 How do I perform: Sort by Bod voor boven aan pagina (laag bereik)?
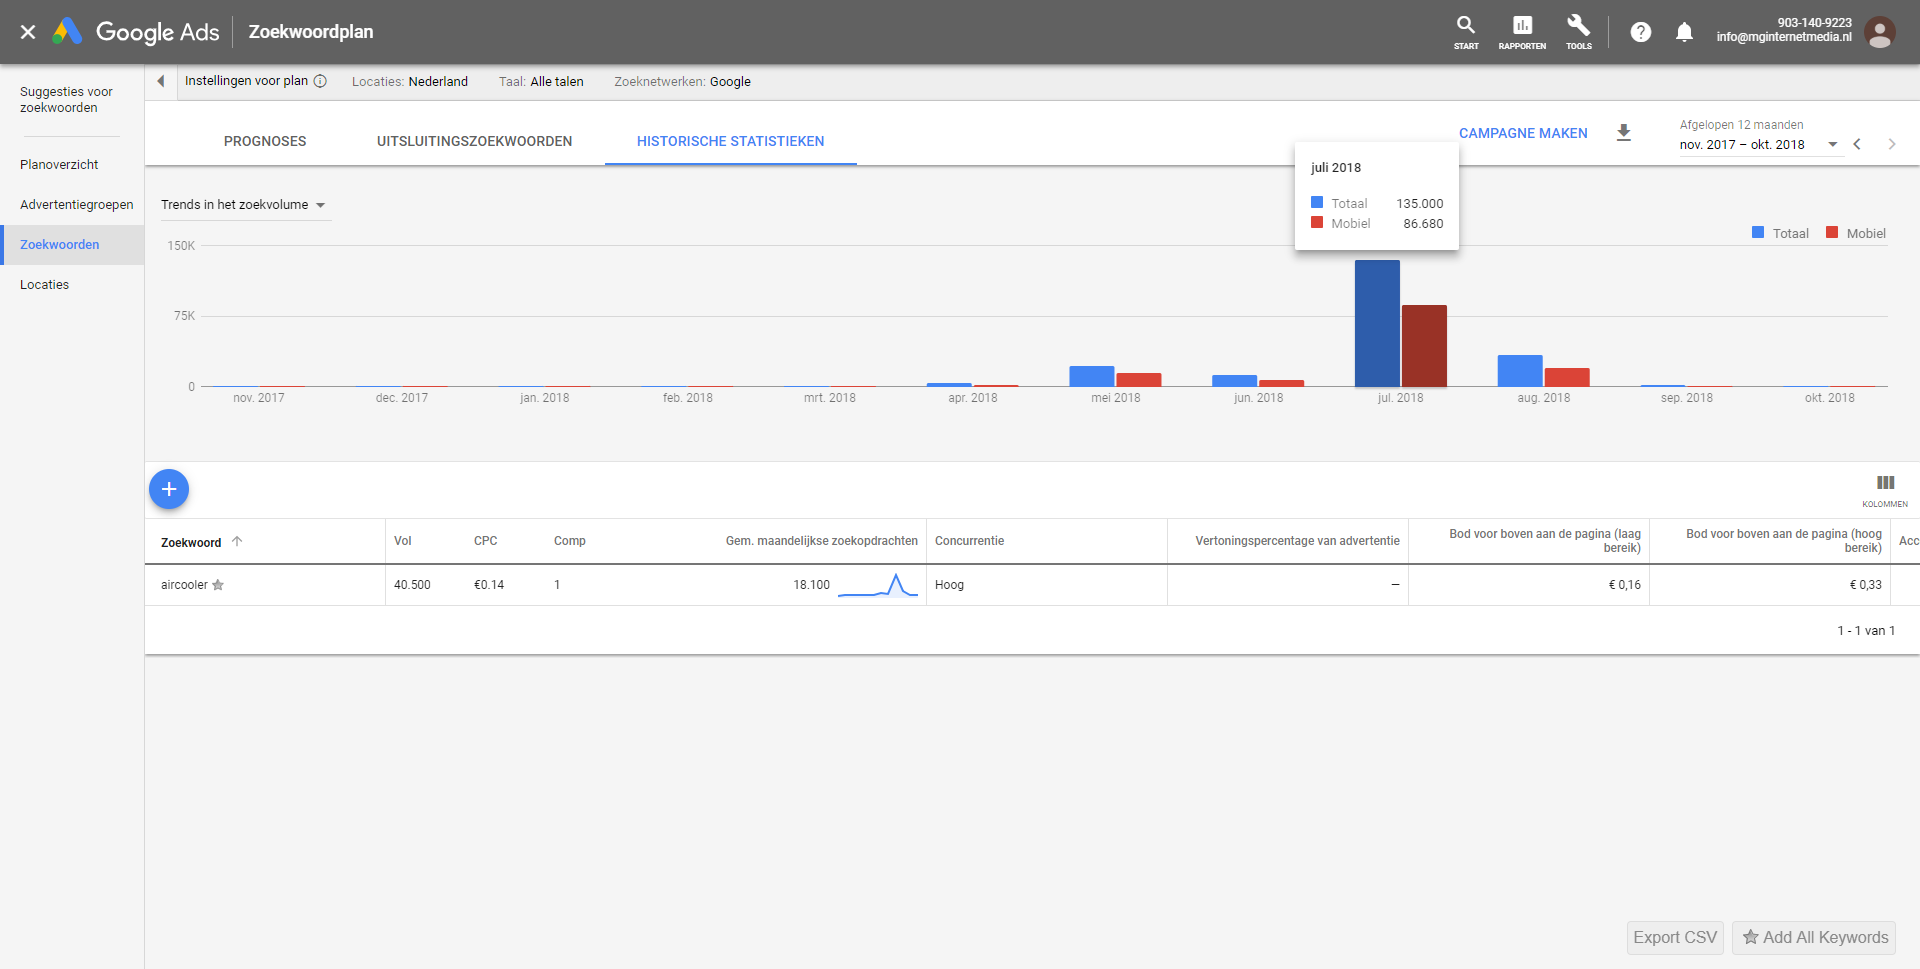1545,541
